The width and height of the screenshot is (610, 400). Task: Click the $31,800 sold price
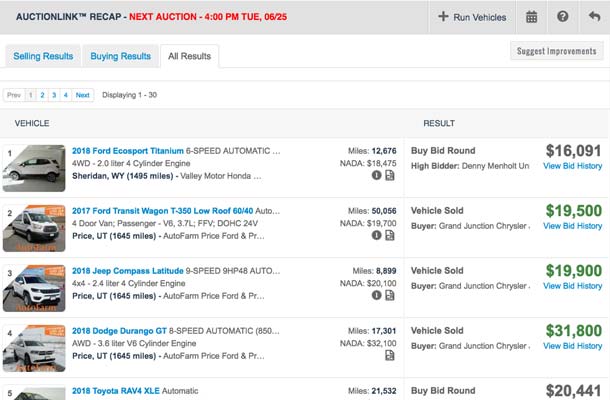point(573,330)
